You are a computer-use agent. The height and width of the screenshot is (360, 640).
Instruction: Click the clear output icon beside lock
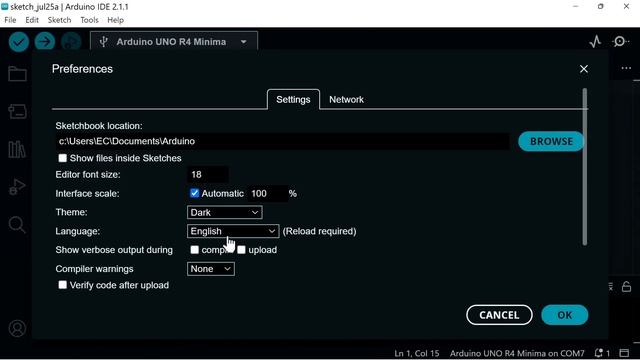pyautogui.click(x=611, y=287)
